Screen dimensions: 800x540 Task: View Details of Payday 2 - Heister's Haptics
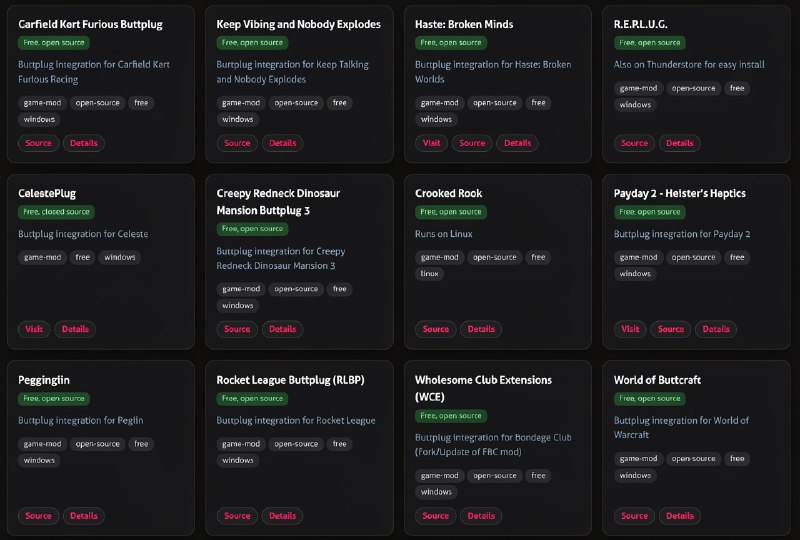tap(716, 329)
